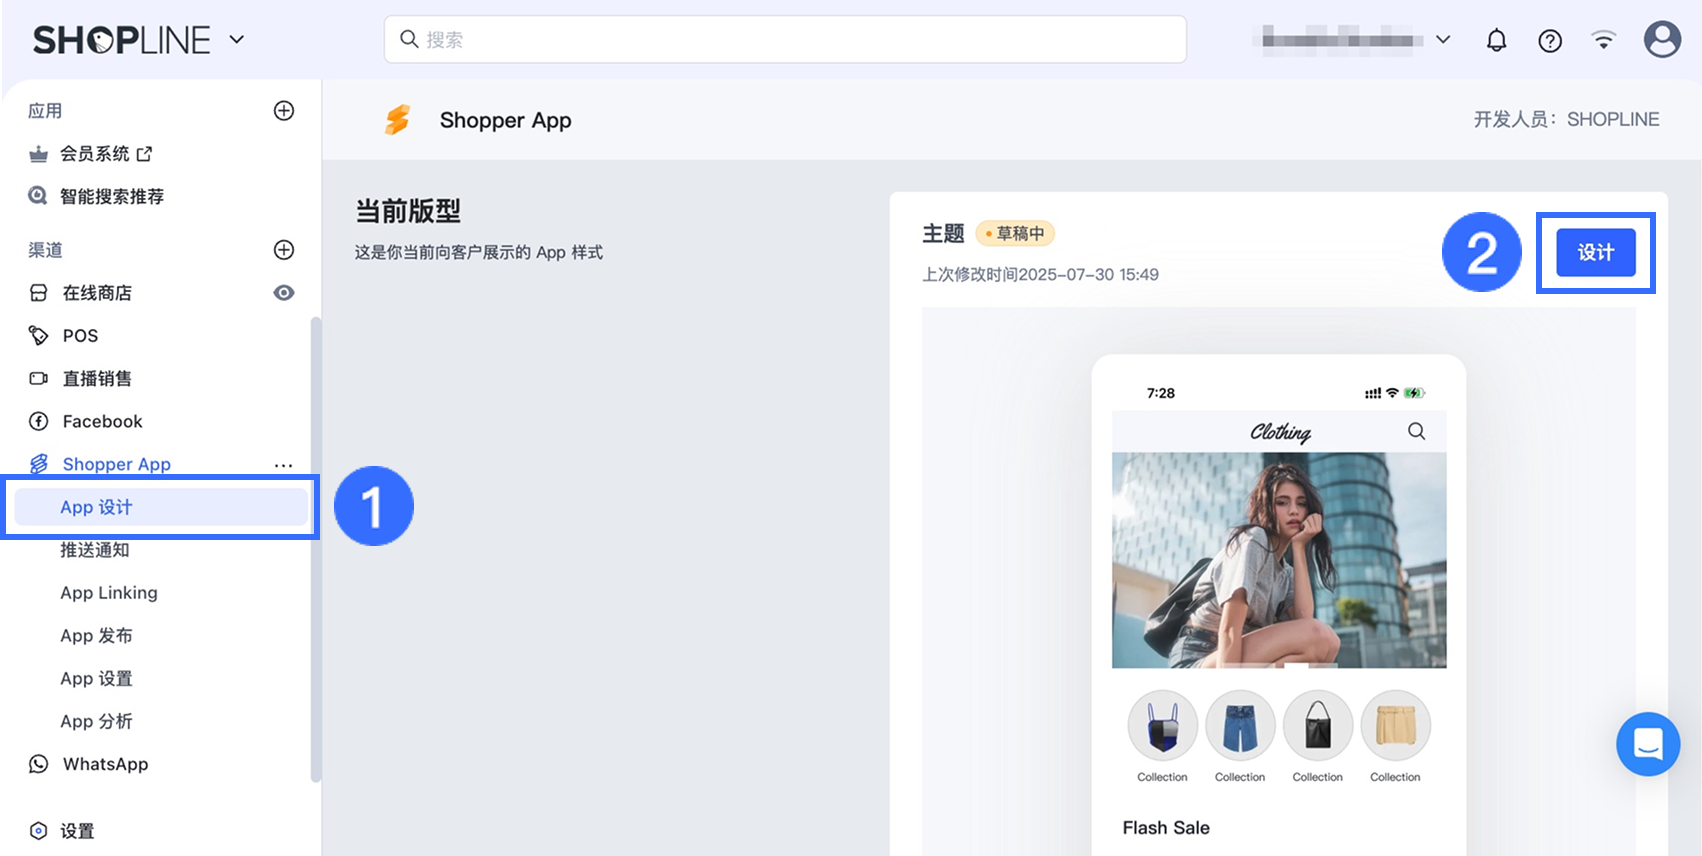Screen dimensions: 1702x856
Task: Click the WhatsApp logo icon
Action: pos(38,764)
